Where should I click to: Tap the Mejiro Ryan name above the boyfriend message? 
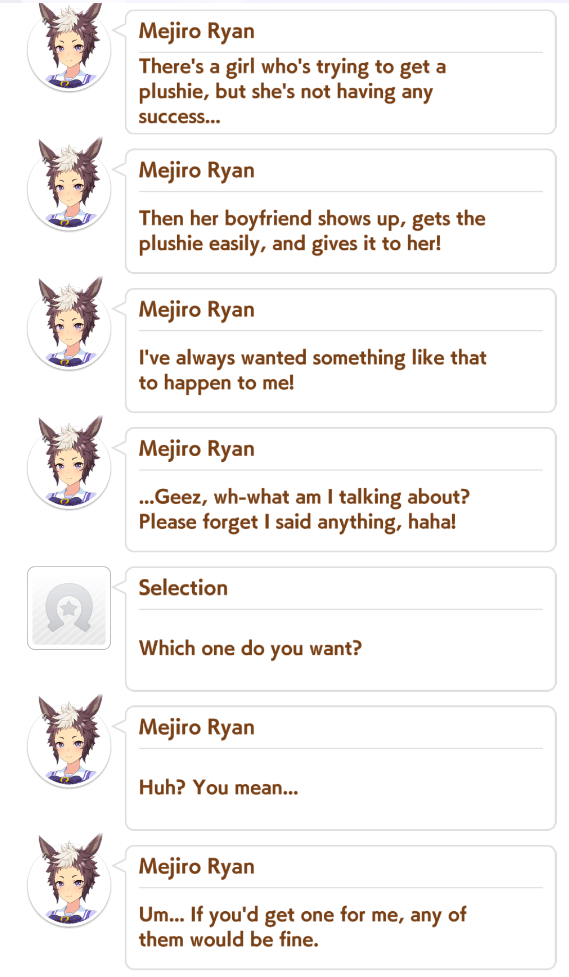(x=196, y=170)
